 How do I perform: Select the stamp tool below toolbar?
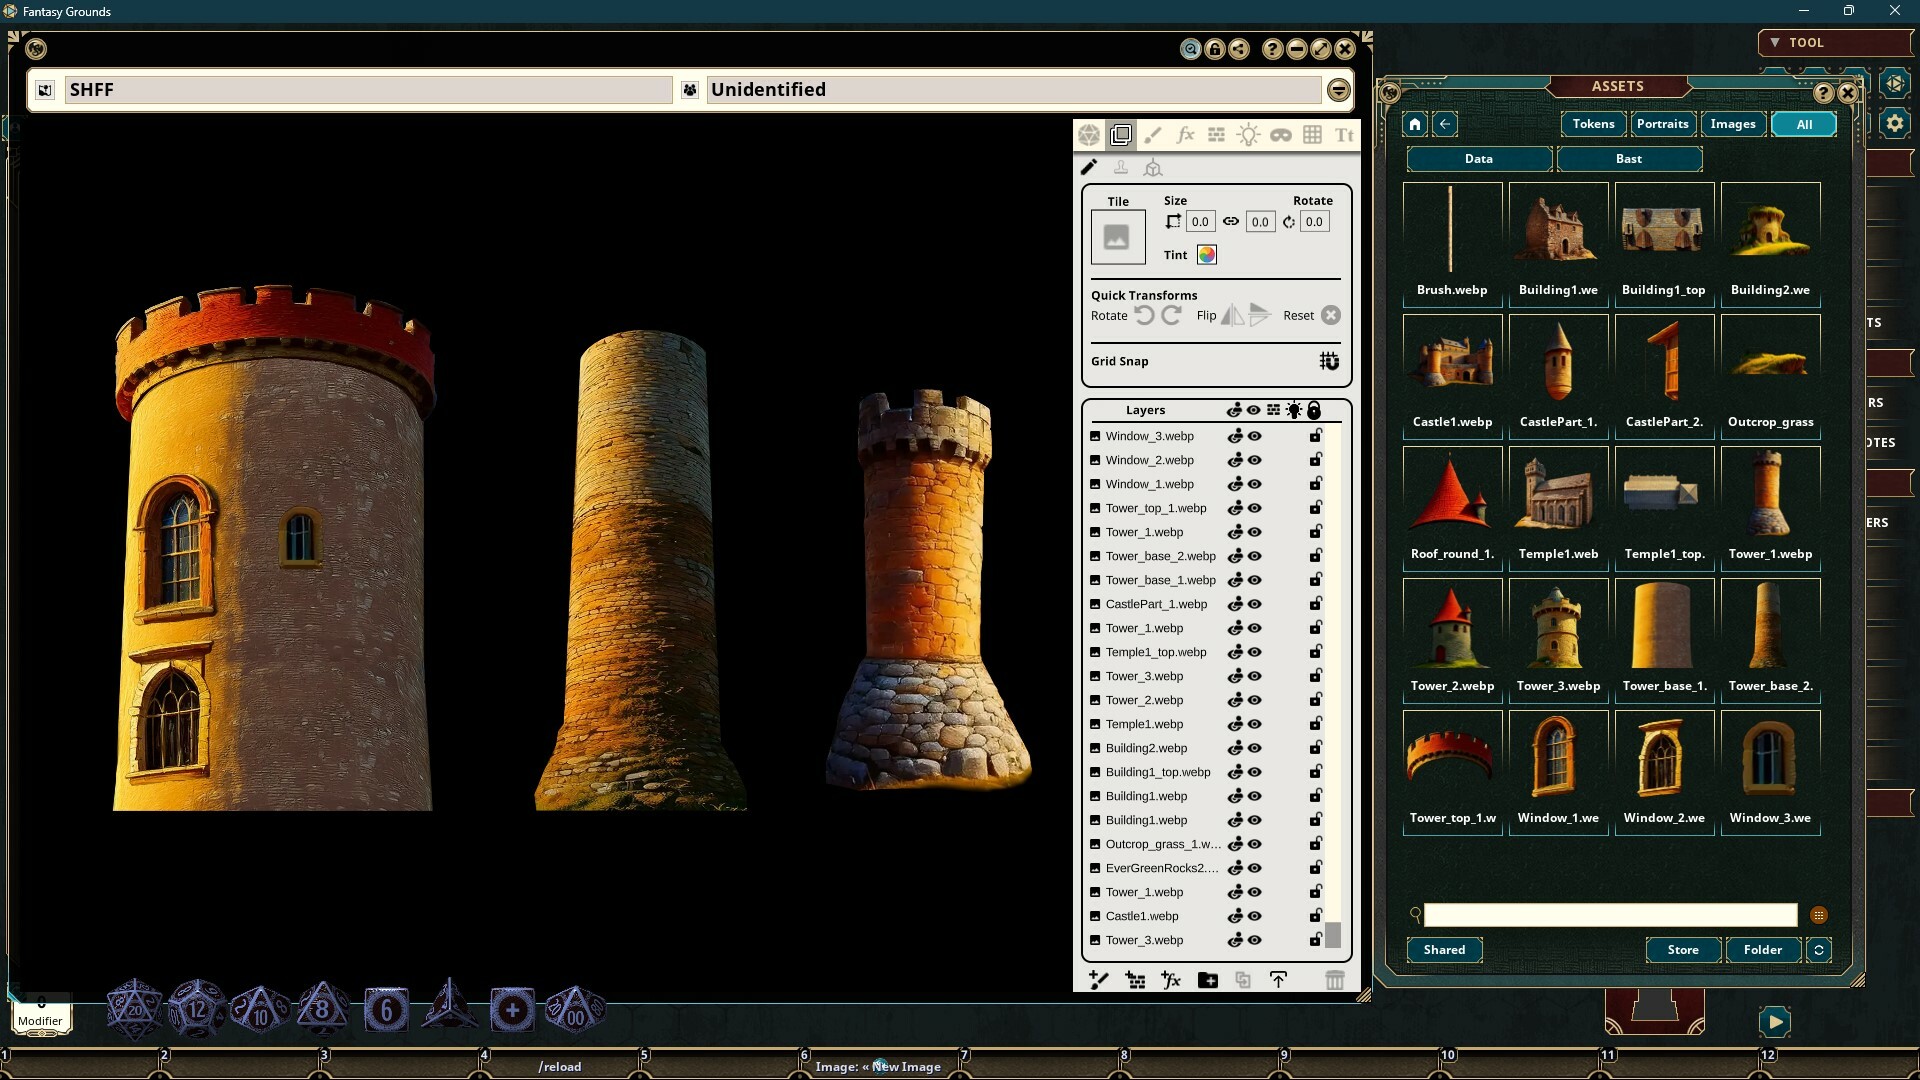point(1121,167)
